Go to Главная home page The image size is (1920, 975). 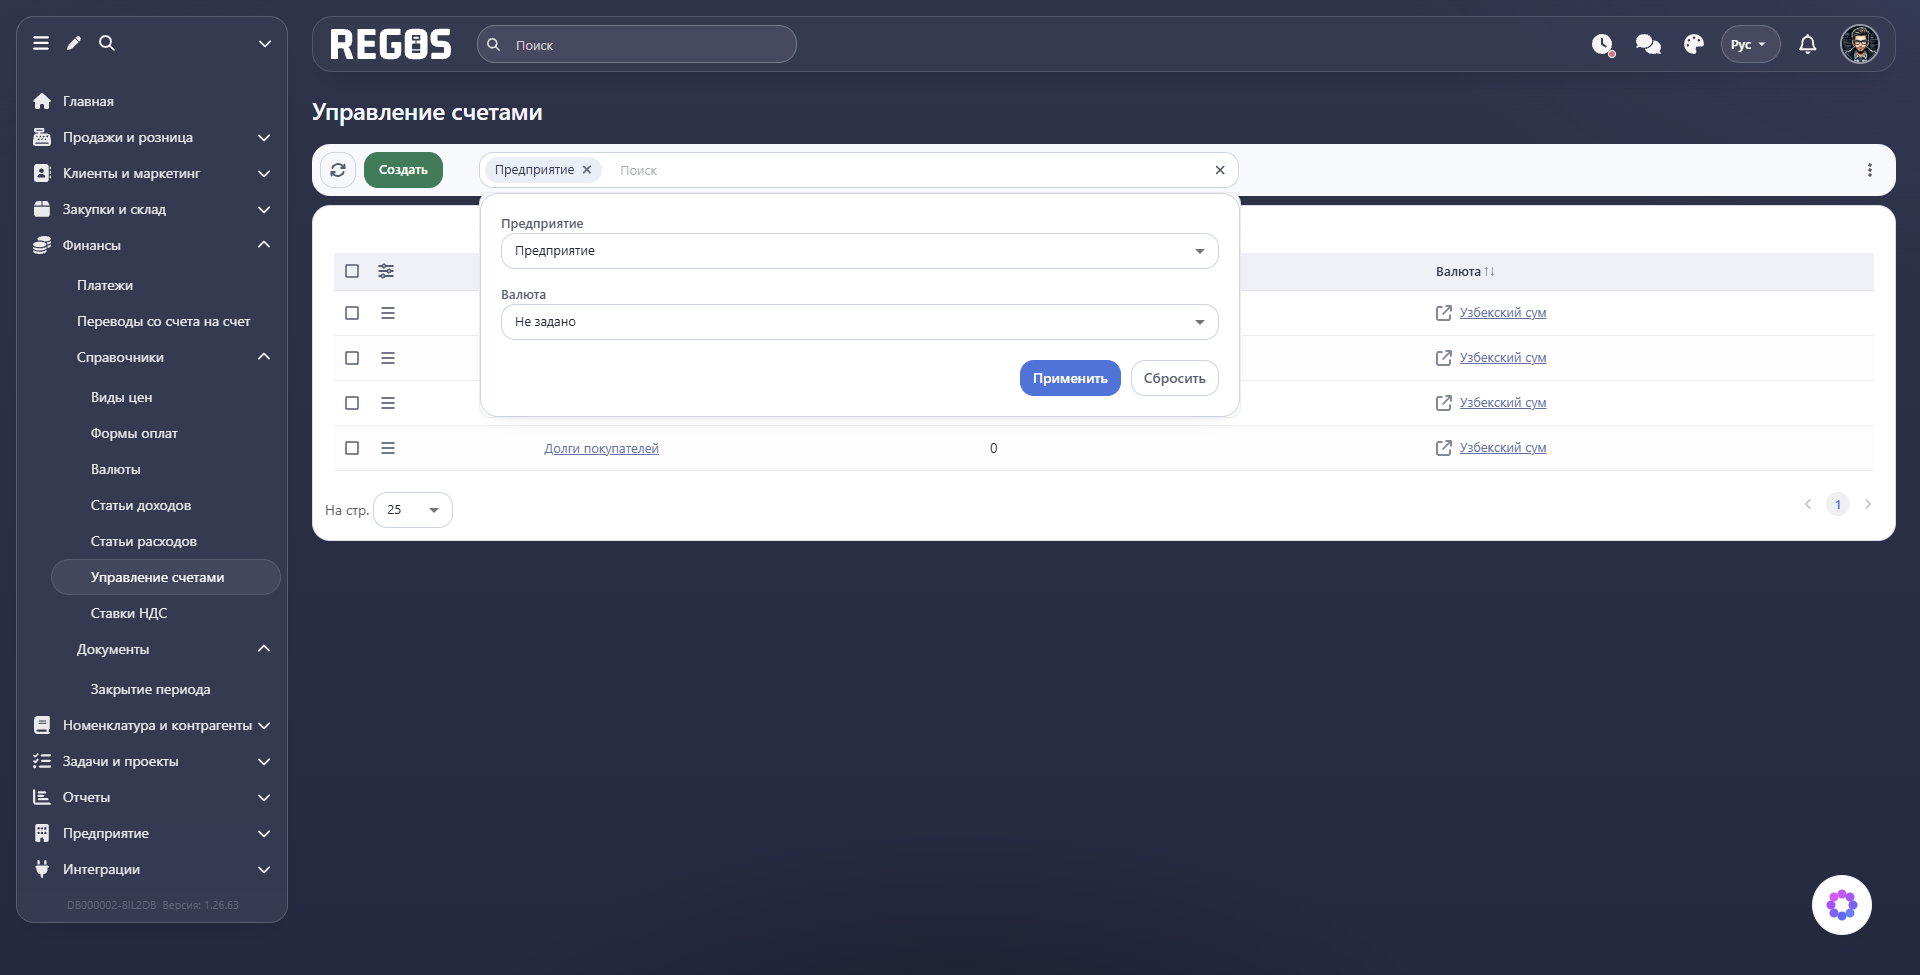88,101
